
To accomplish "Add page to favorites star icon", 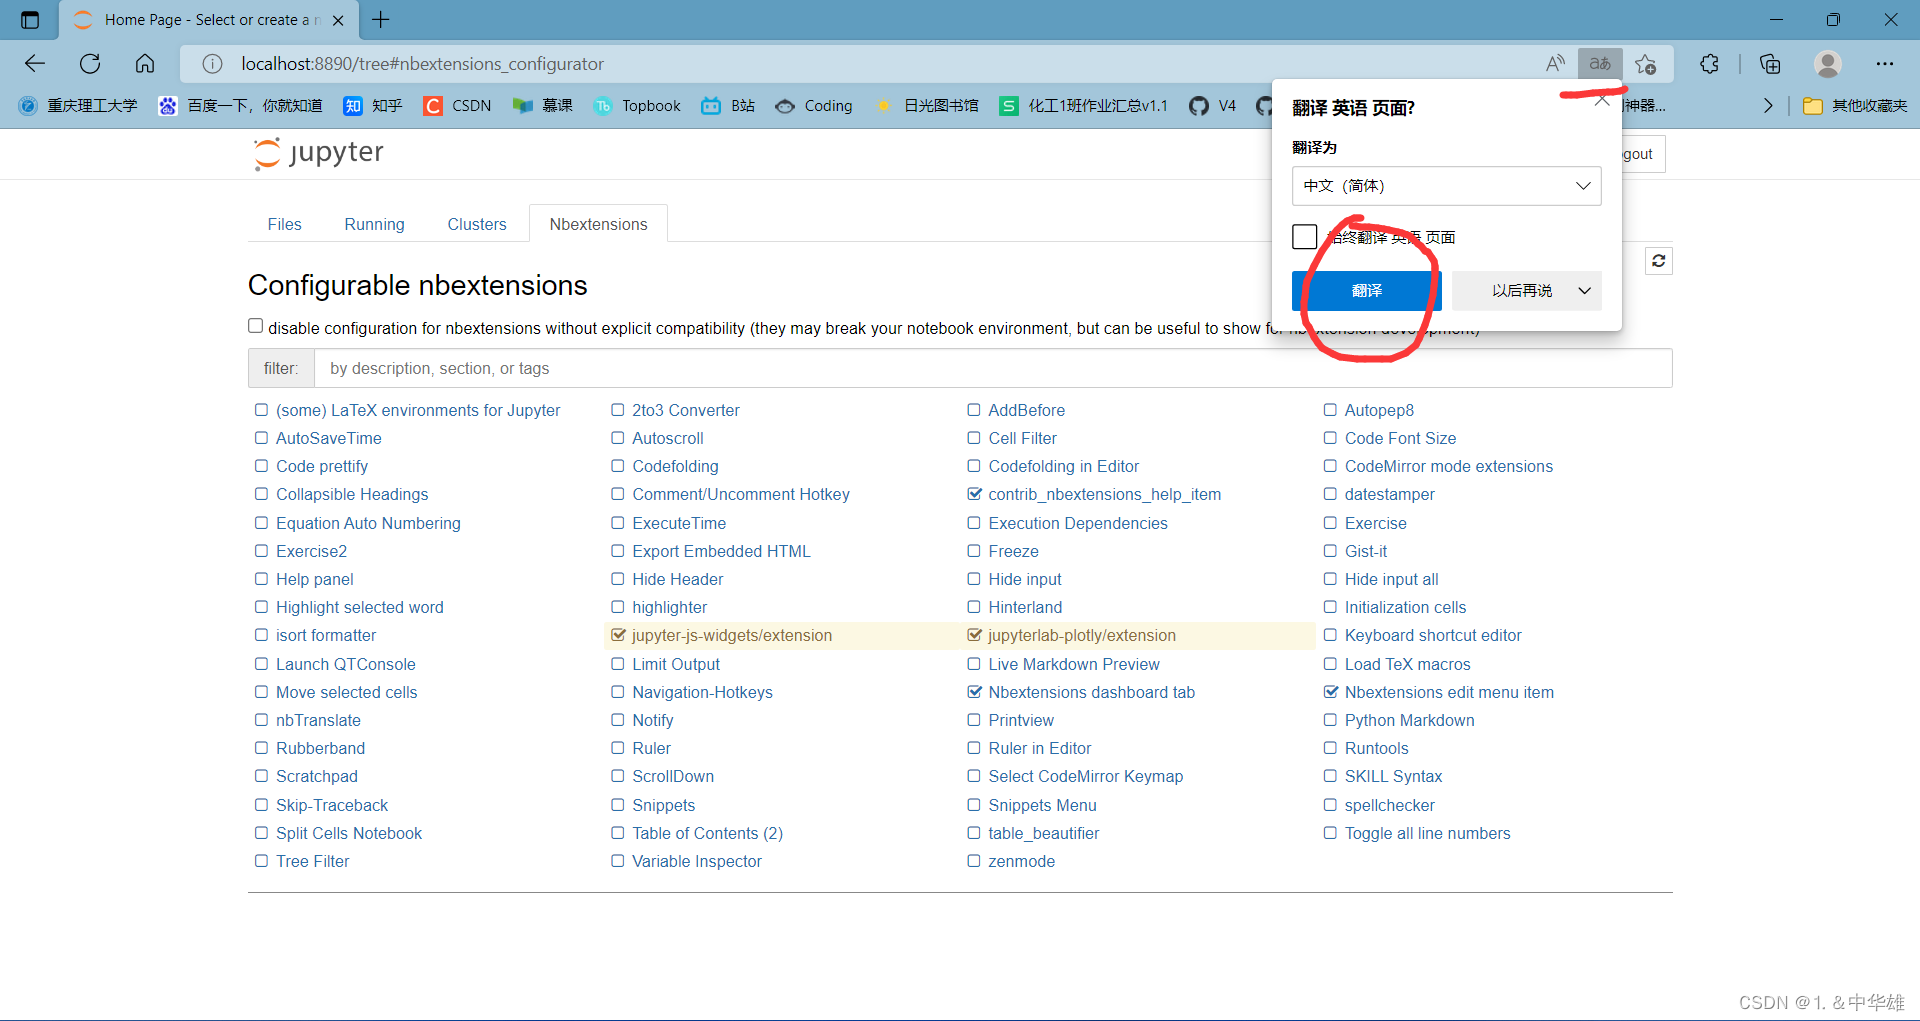I will click(x=1646, y=64).
